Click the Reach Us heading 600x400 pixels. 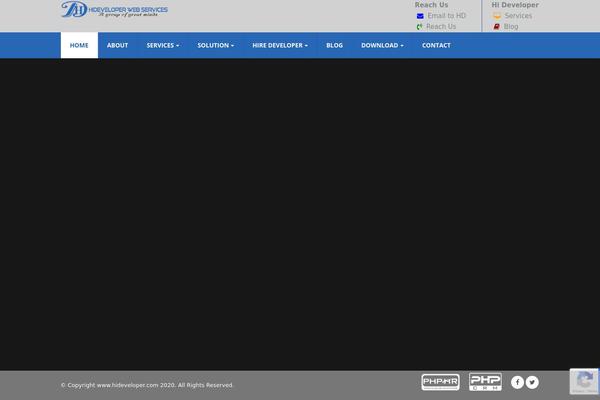coord(431,5)
